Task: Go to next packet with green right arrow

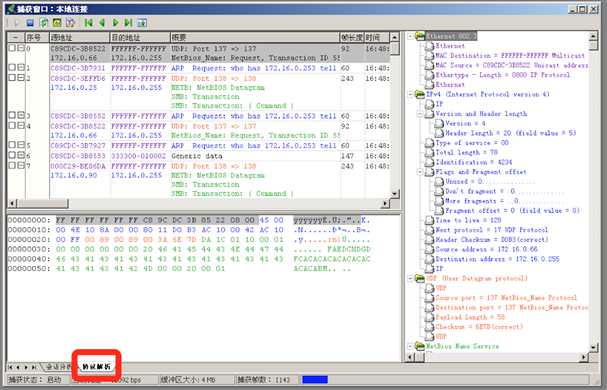Action: [115, 23]
